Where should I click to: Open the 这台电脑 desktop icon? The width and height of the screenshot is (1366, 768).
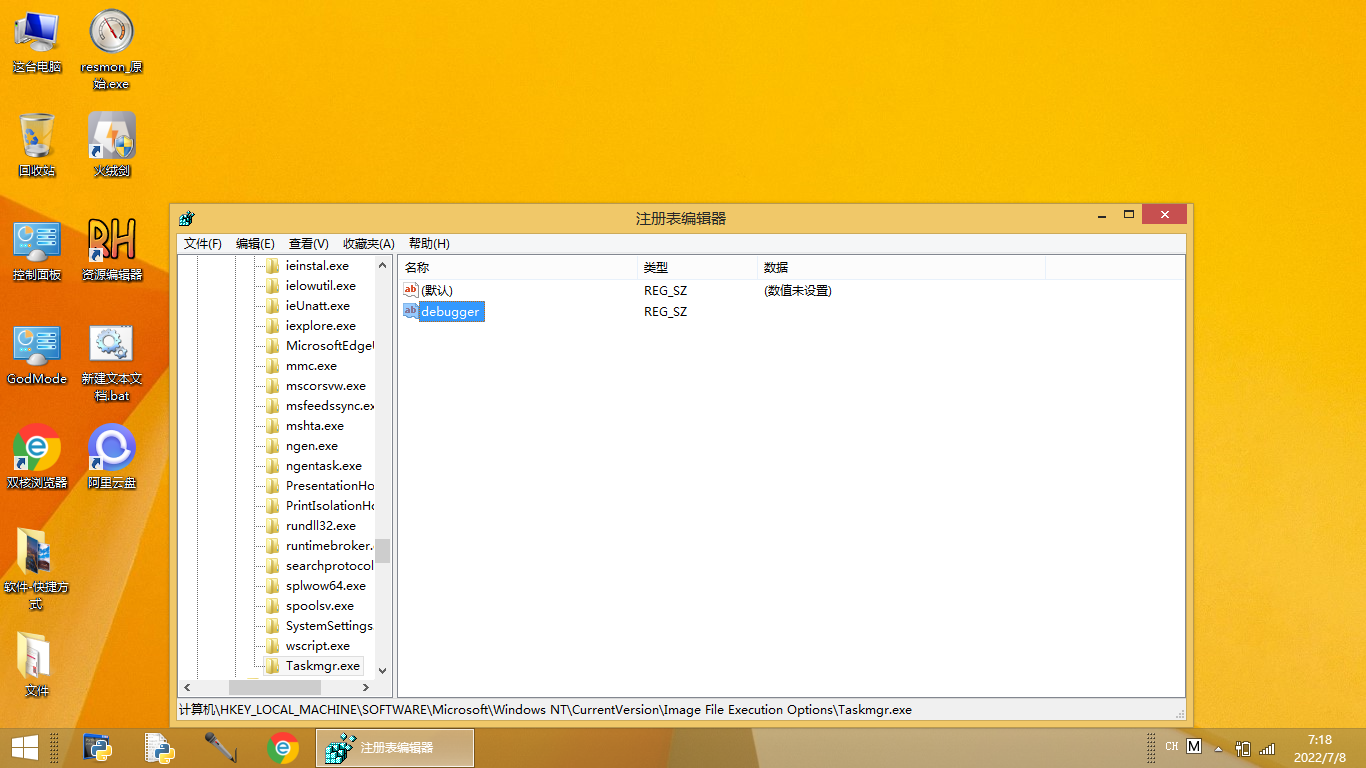coord(37,42)
